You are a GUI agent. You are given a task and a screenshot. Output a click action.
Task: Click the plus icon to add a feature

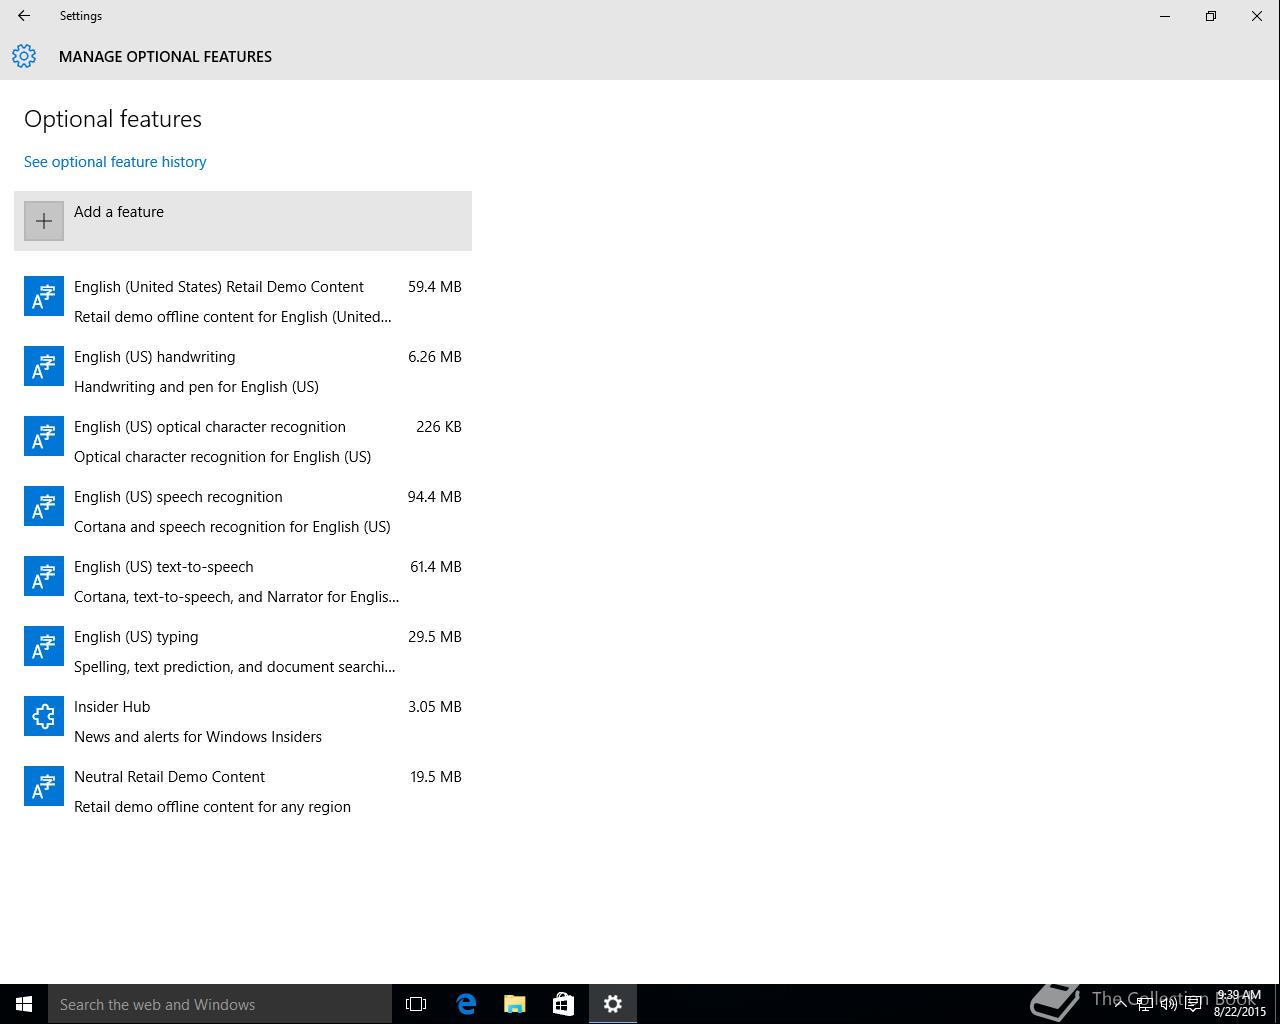click(44, 221)
